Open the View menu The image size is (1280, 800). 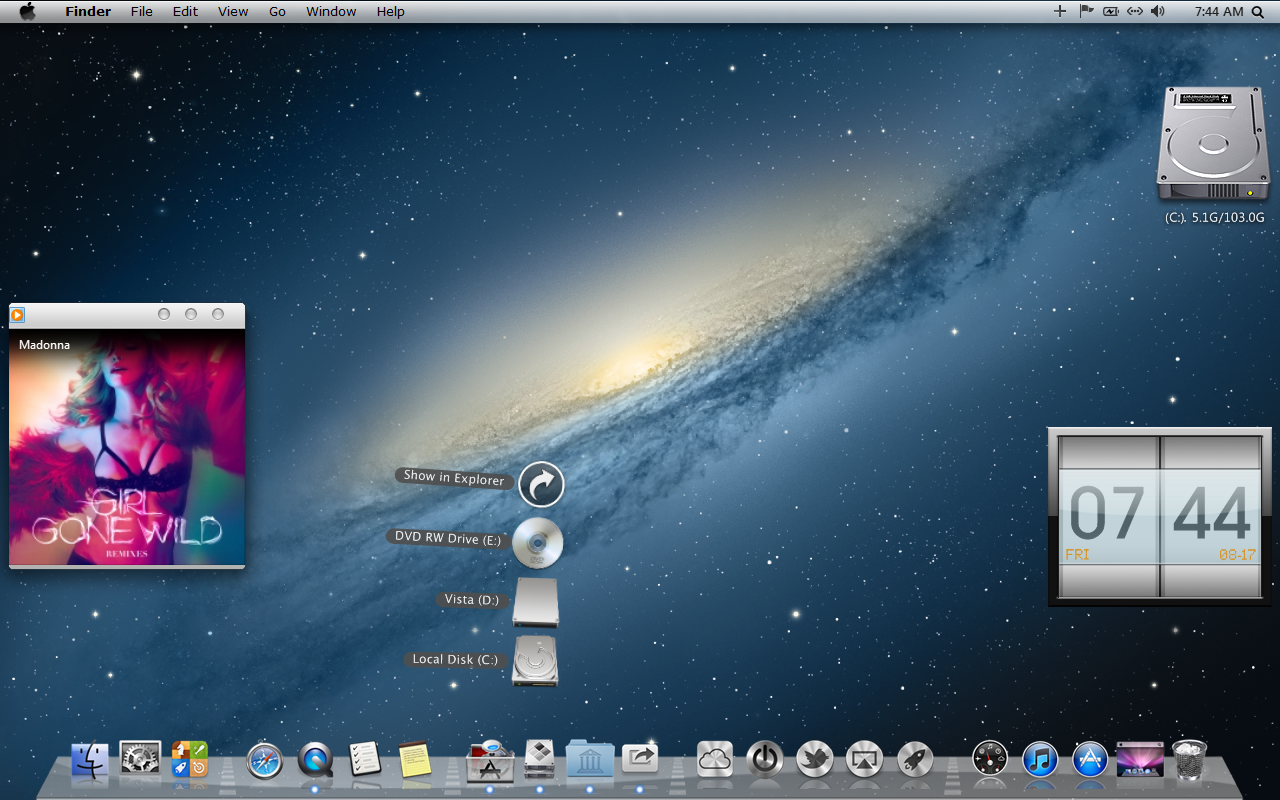click(233, 11)
